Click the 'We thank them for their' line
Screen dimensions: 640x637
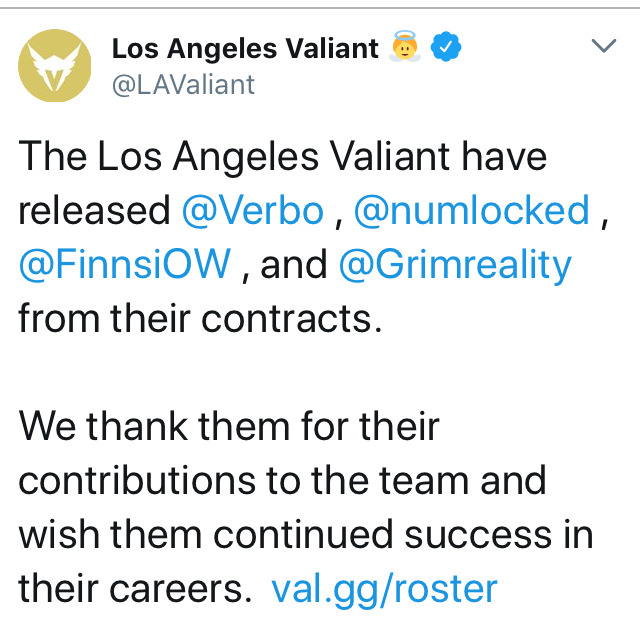(229, 426)
